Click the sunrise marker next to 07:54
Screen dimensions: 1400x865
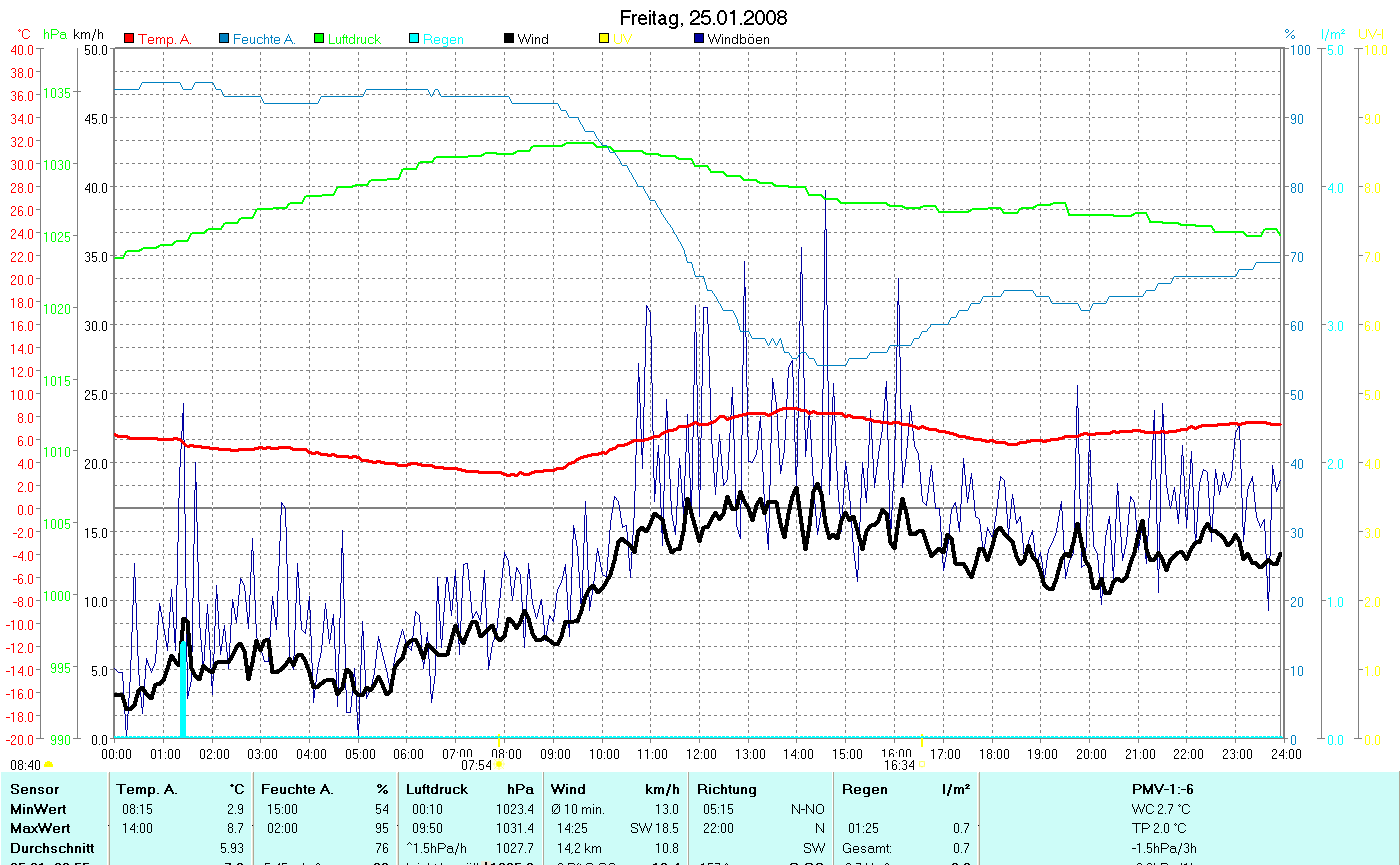click(499, 765)
